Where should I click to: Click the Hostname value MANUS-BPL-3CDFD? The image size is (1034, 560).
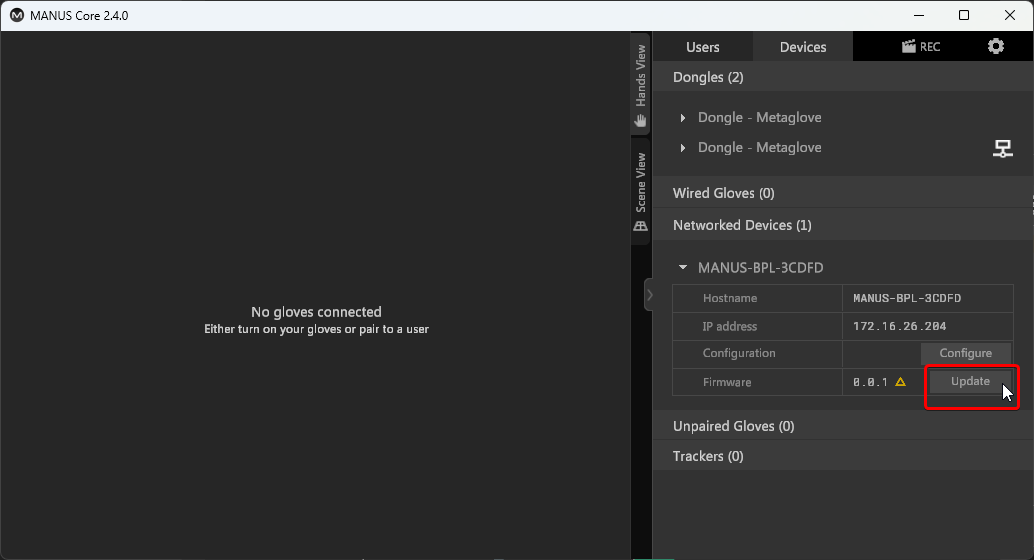point(906,298)
